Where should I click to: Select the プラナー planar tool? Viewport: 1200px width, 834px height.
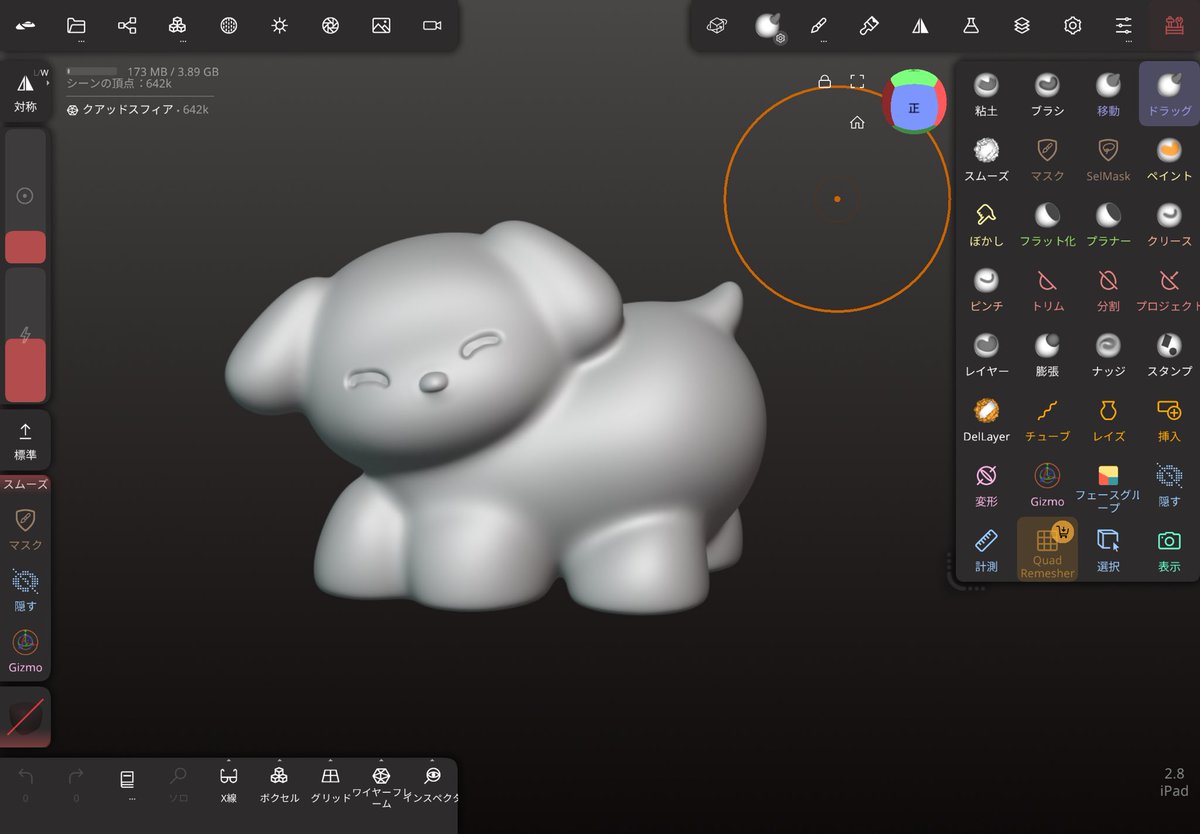1108,224
